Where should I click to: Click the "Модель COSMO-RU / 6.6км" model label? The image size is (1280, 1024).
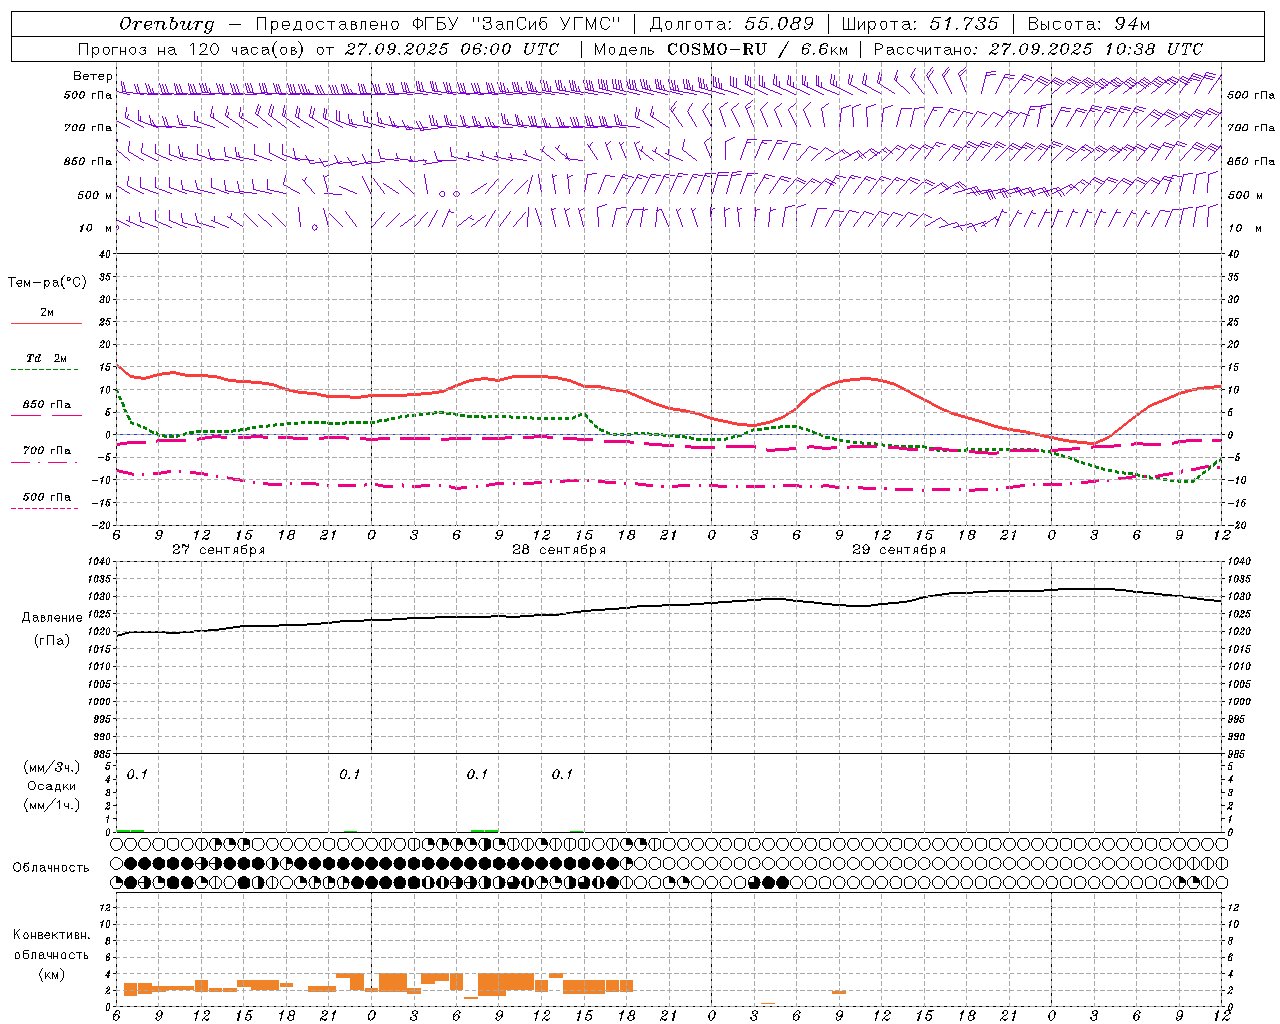(x=720, y=49)
